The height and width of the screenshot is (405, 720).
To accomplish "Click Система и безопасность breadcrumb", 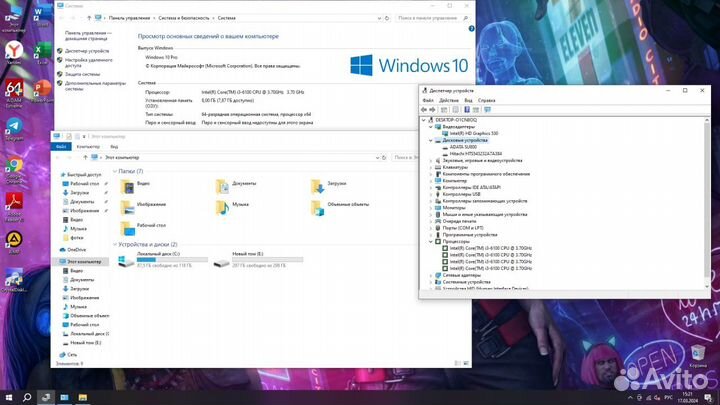I will coord(184,18).
